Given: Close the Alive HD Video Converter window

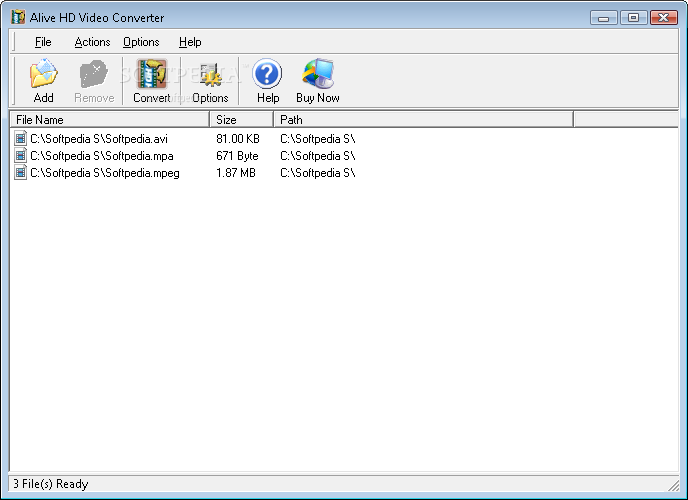Looking at the screenshot, I should tap(663, 18).
